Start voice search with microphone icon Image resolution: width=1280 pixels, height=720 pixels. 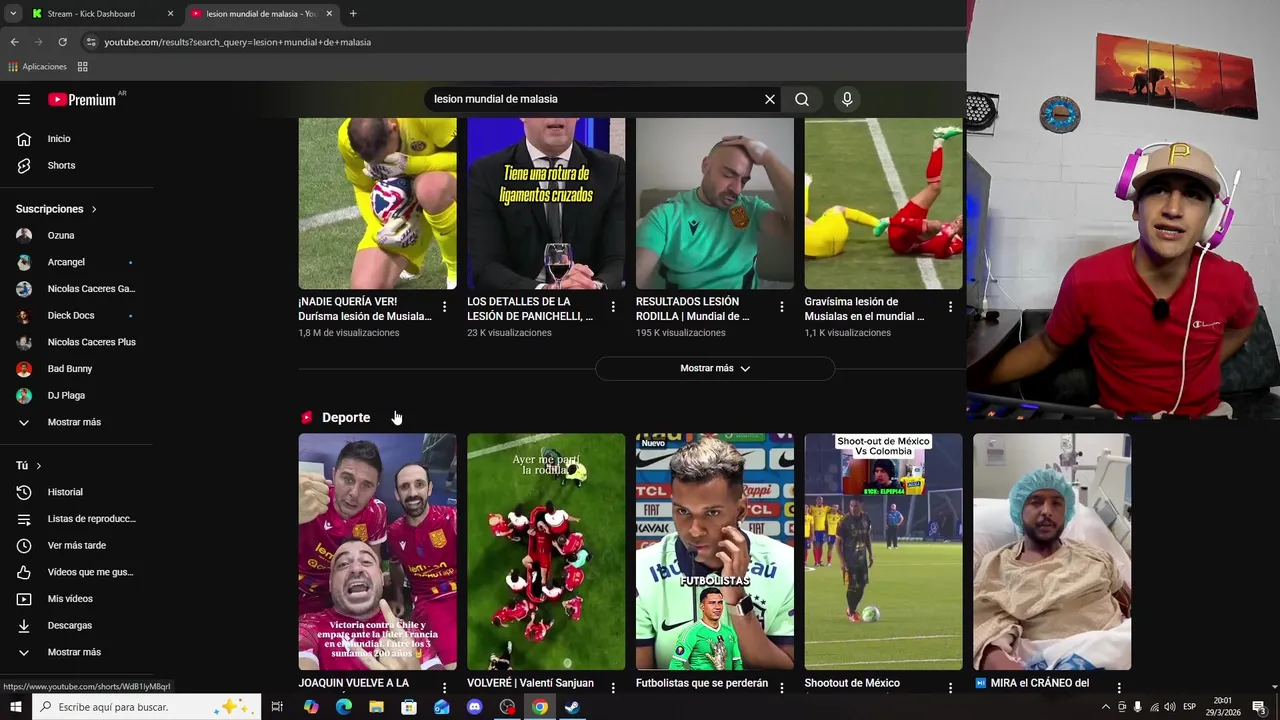pyautogui.click(x=847, y=99)
